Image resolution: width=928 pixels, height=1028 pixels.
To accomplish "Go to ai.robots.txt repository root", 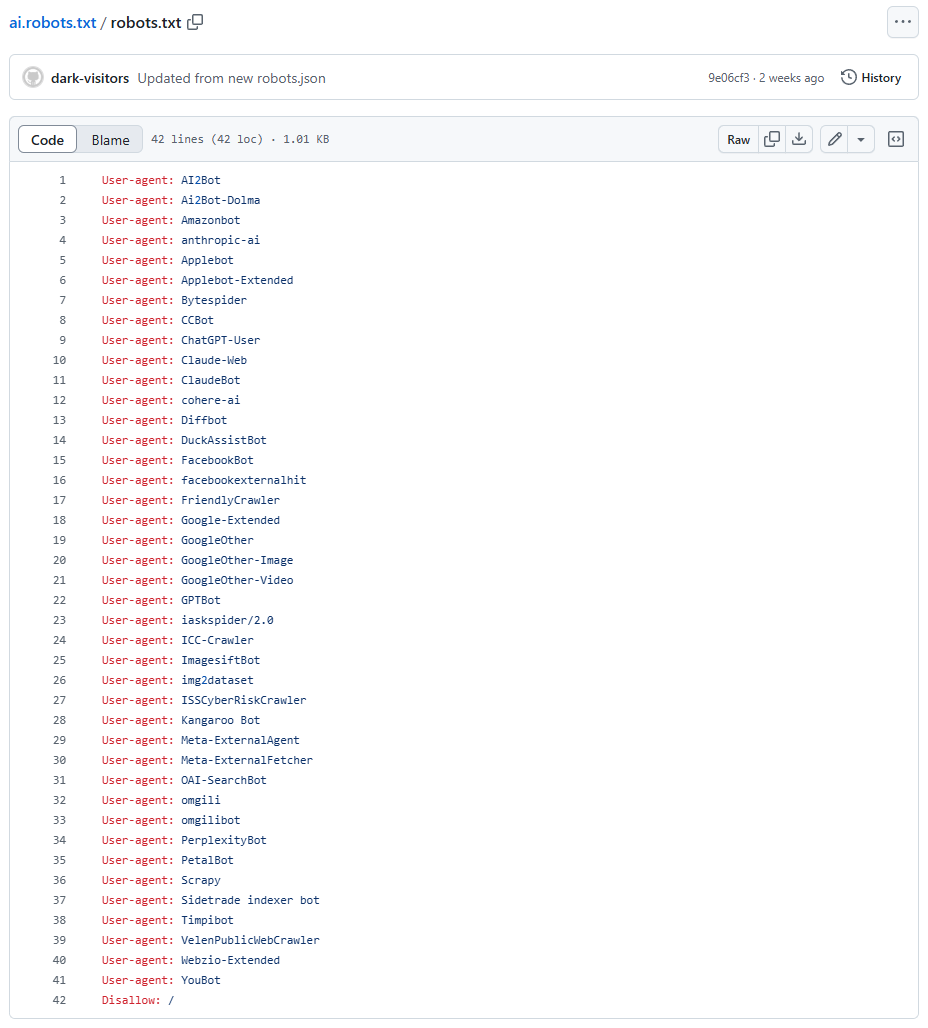I will [52, 22].
